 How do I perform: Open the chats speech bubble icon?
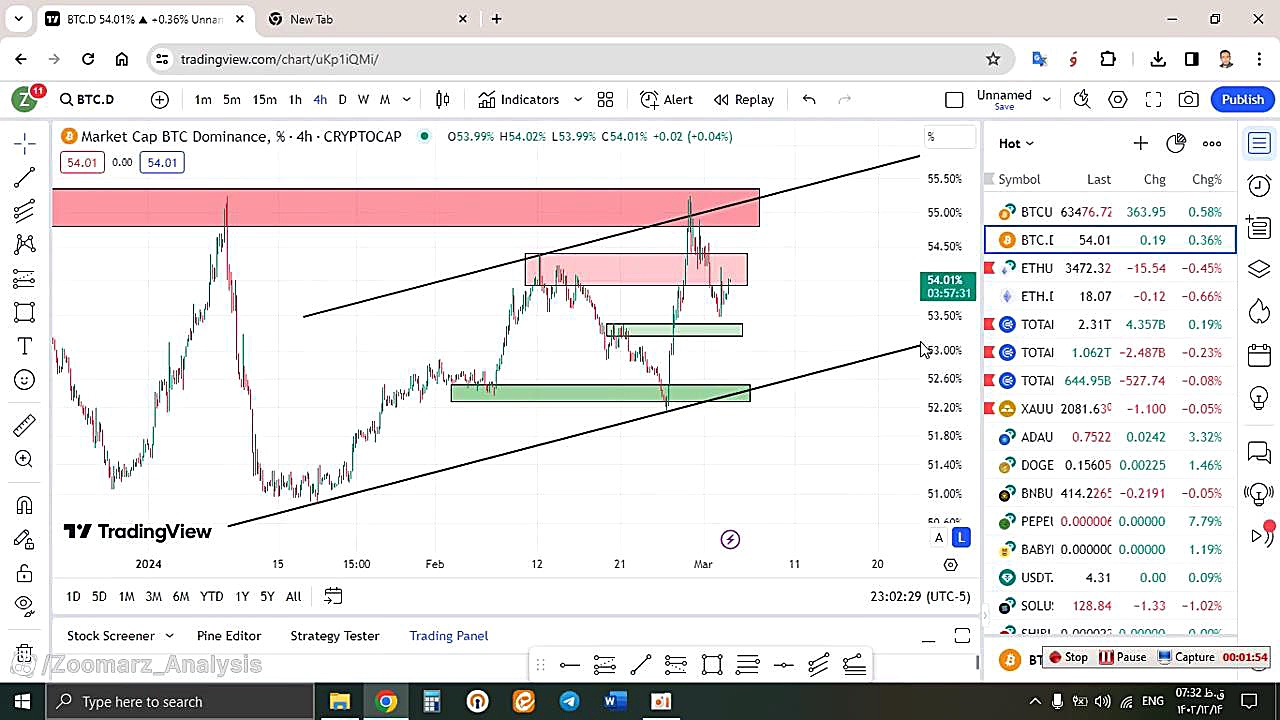point(1259,452)
